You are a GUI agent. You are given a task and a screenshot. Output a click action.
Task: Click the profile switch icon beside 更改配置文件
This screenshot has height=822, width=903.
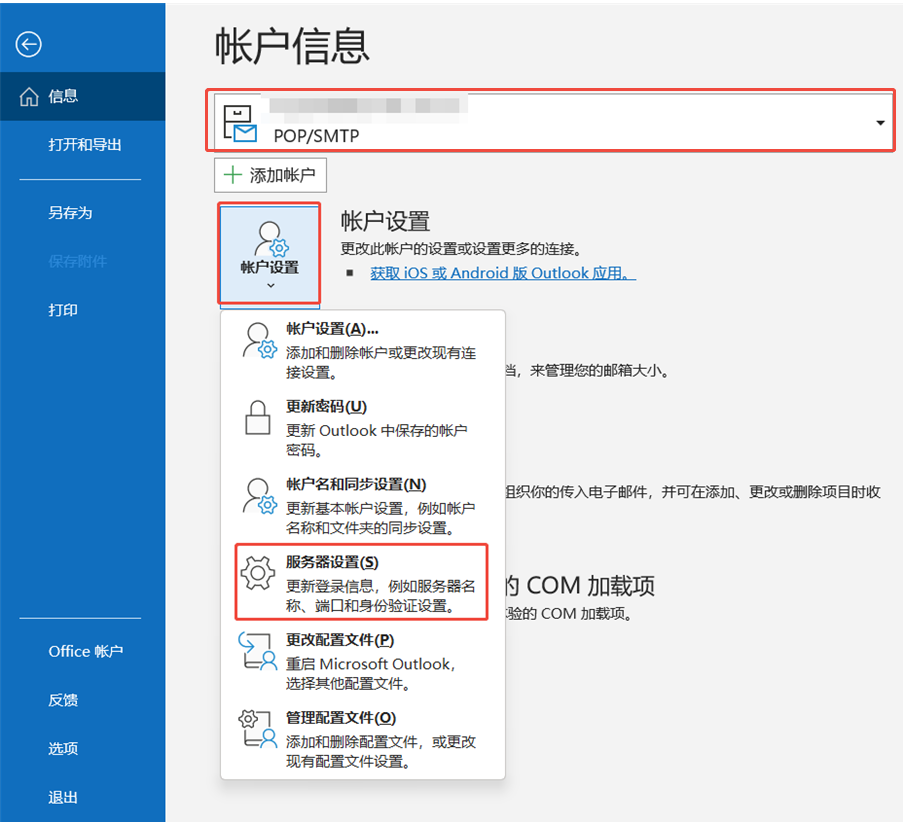point(257,651)
